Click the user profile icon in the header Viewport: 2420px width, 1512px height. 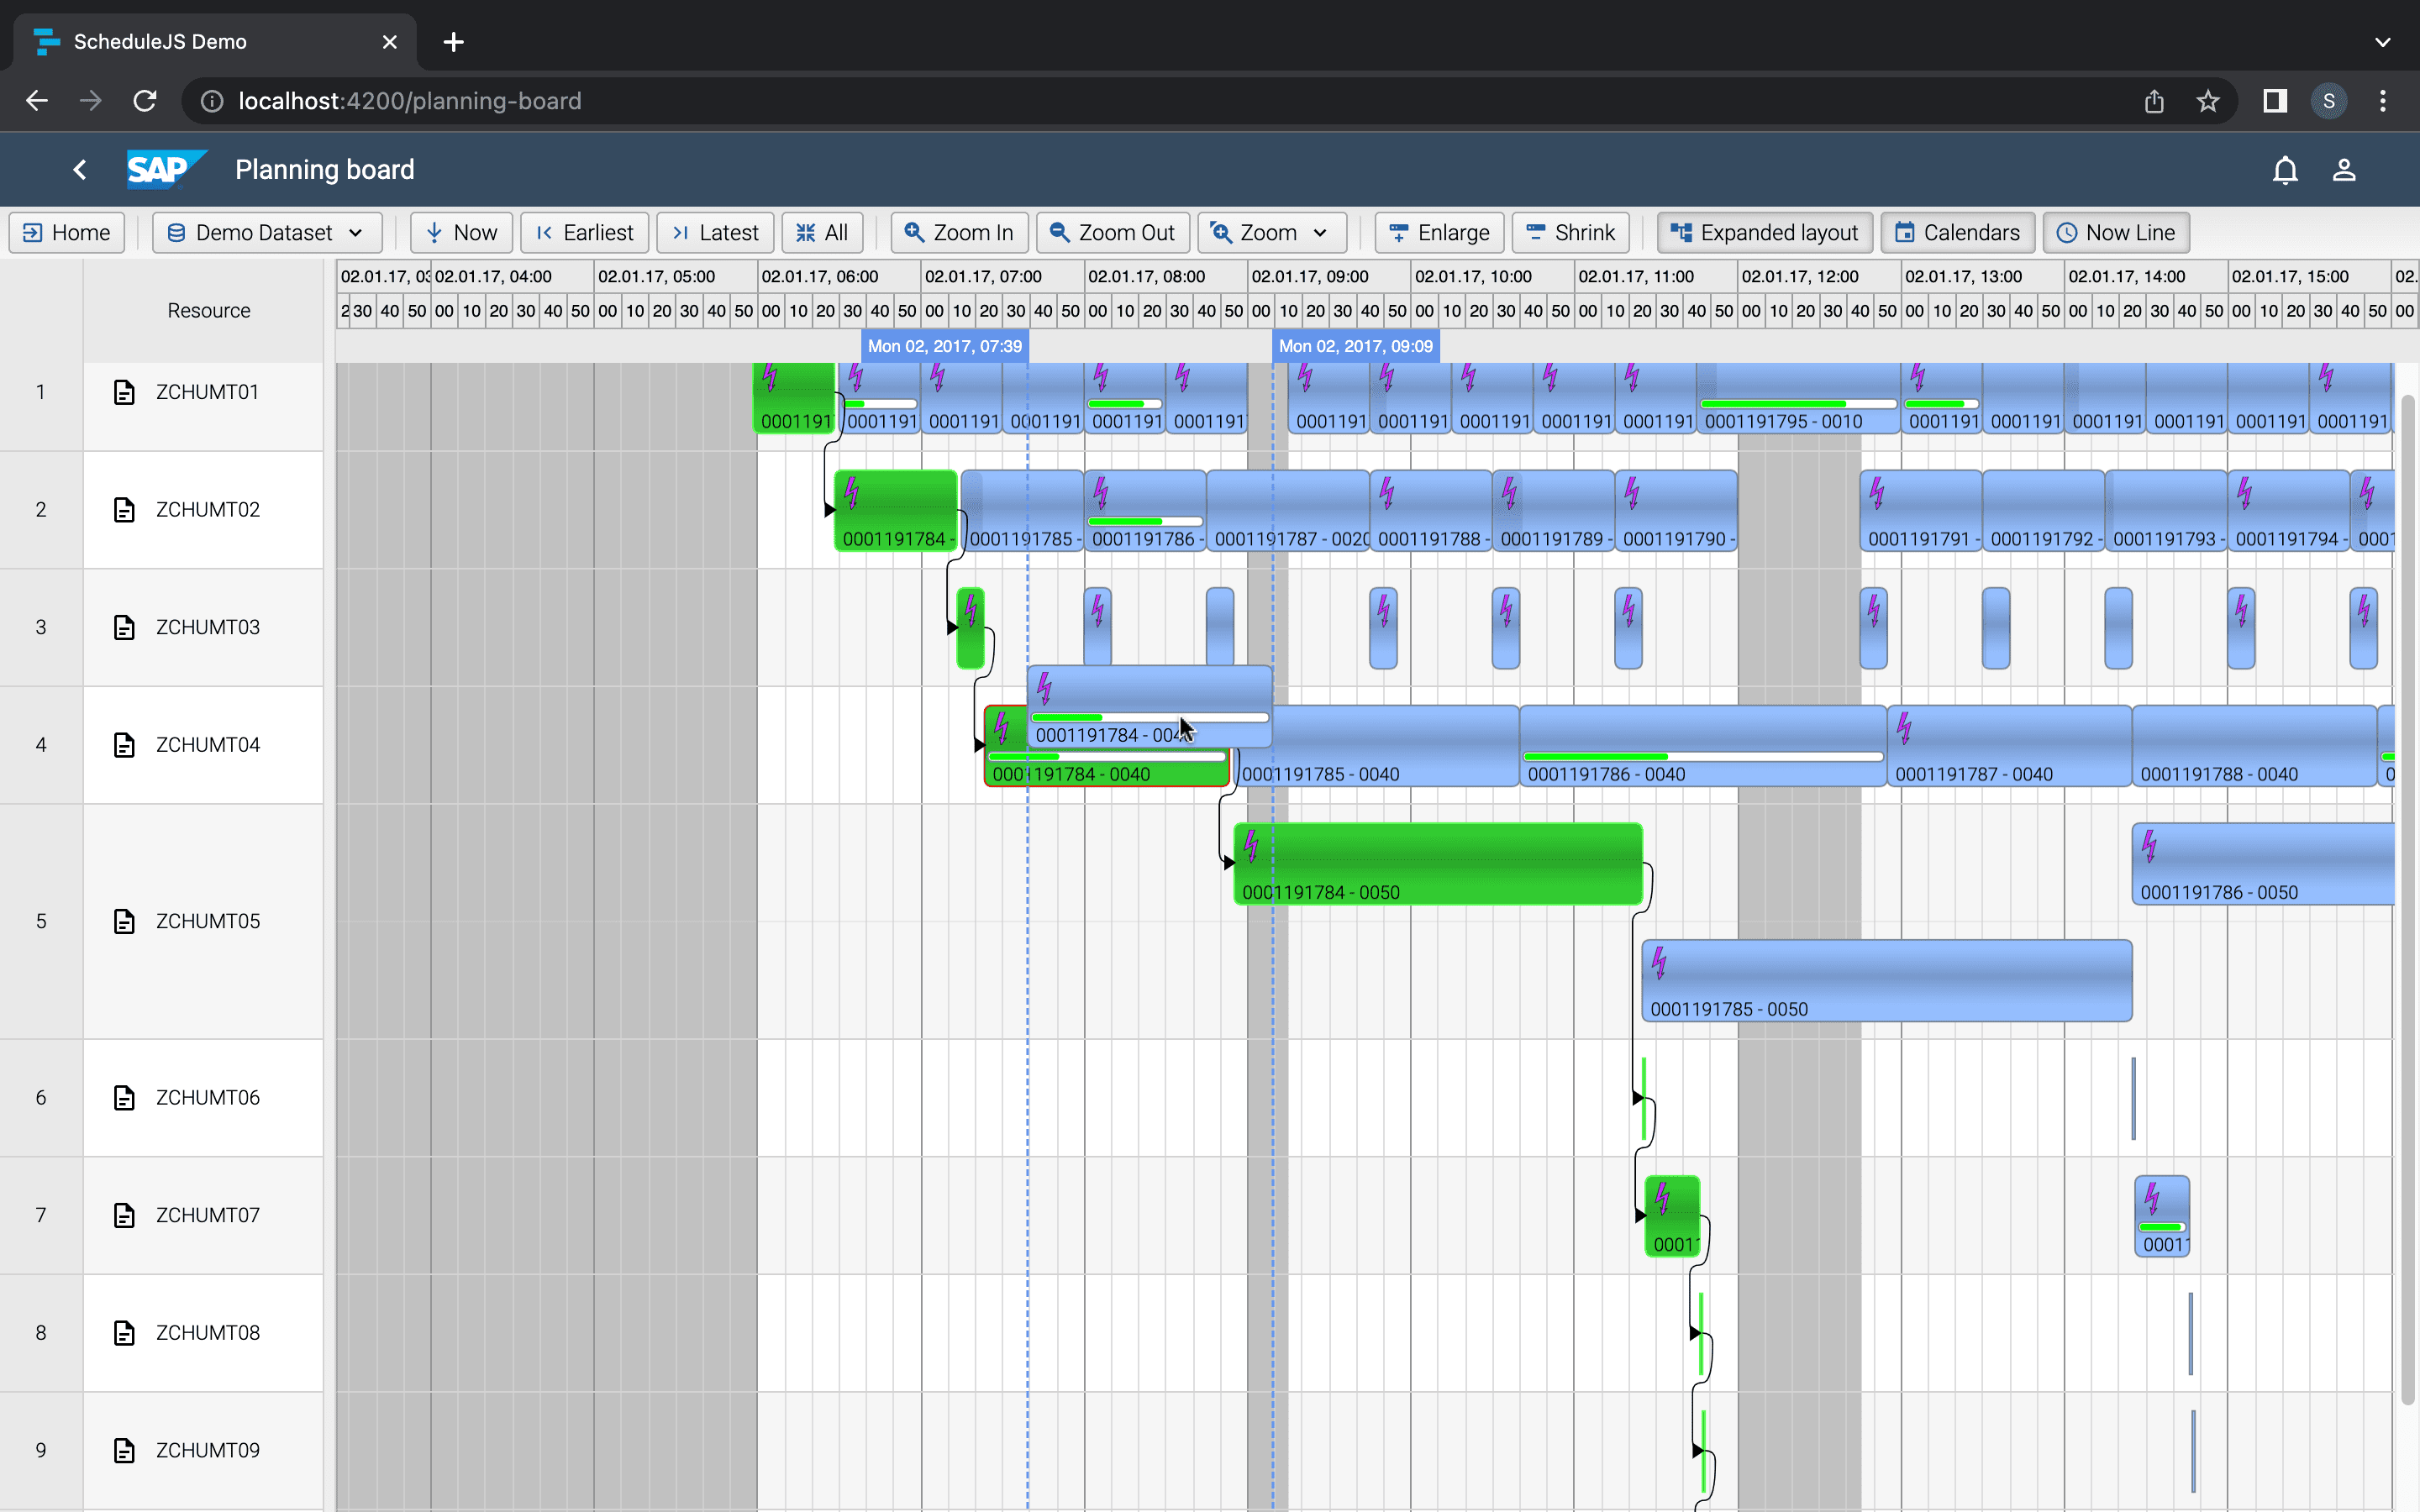[2344, 169]
